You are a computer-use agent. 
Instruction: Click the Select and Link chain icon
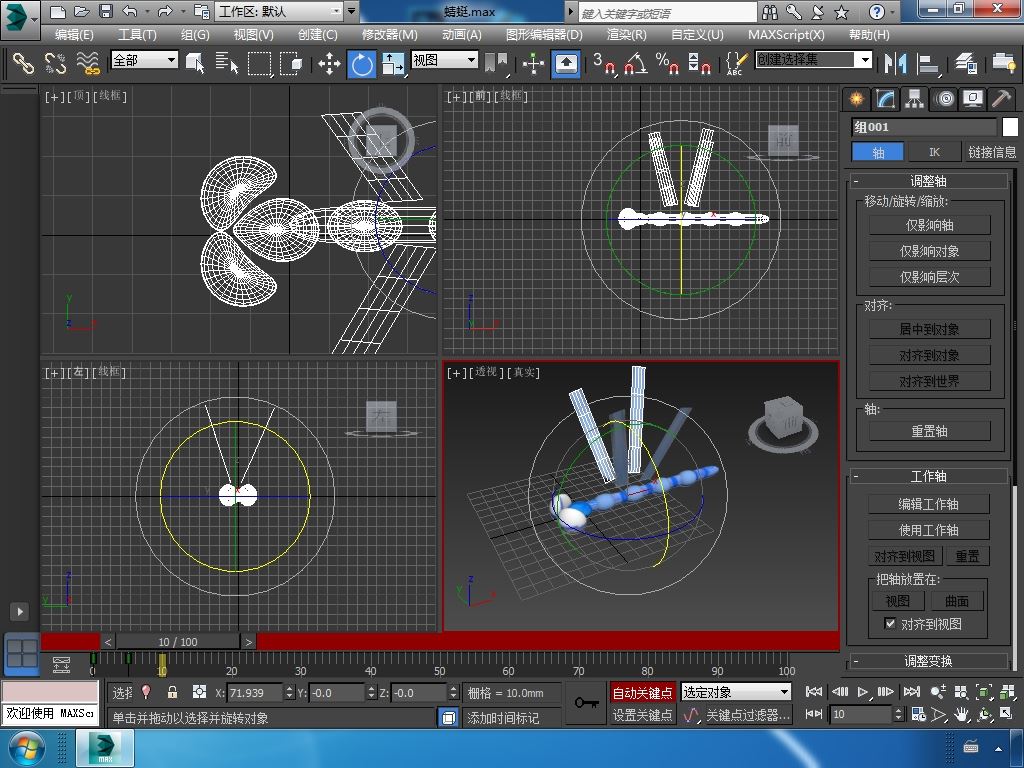point(23,64)
